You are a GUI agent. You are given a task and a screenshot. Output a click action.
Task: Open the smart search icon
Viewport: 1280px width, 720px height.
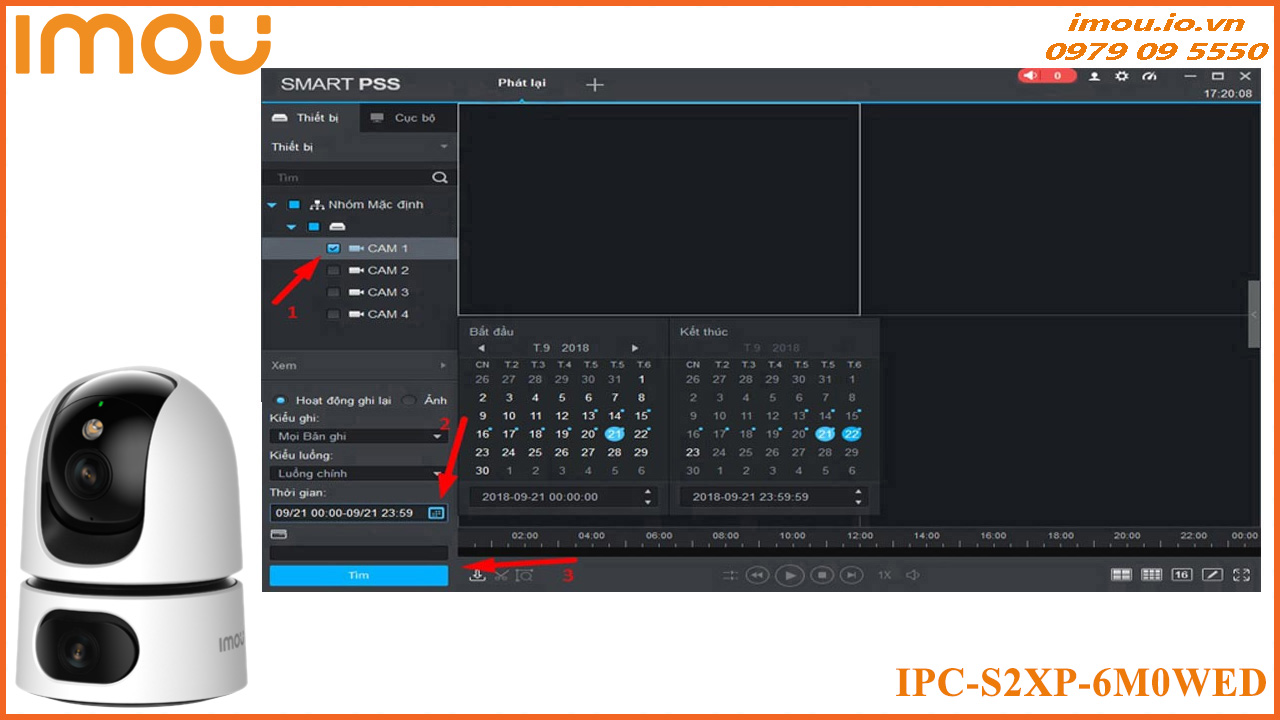click(522, 576)
